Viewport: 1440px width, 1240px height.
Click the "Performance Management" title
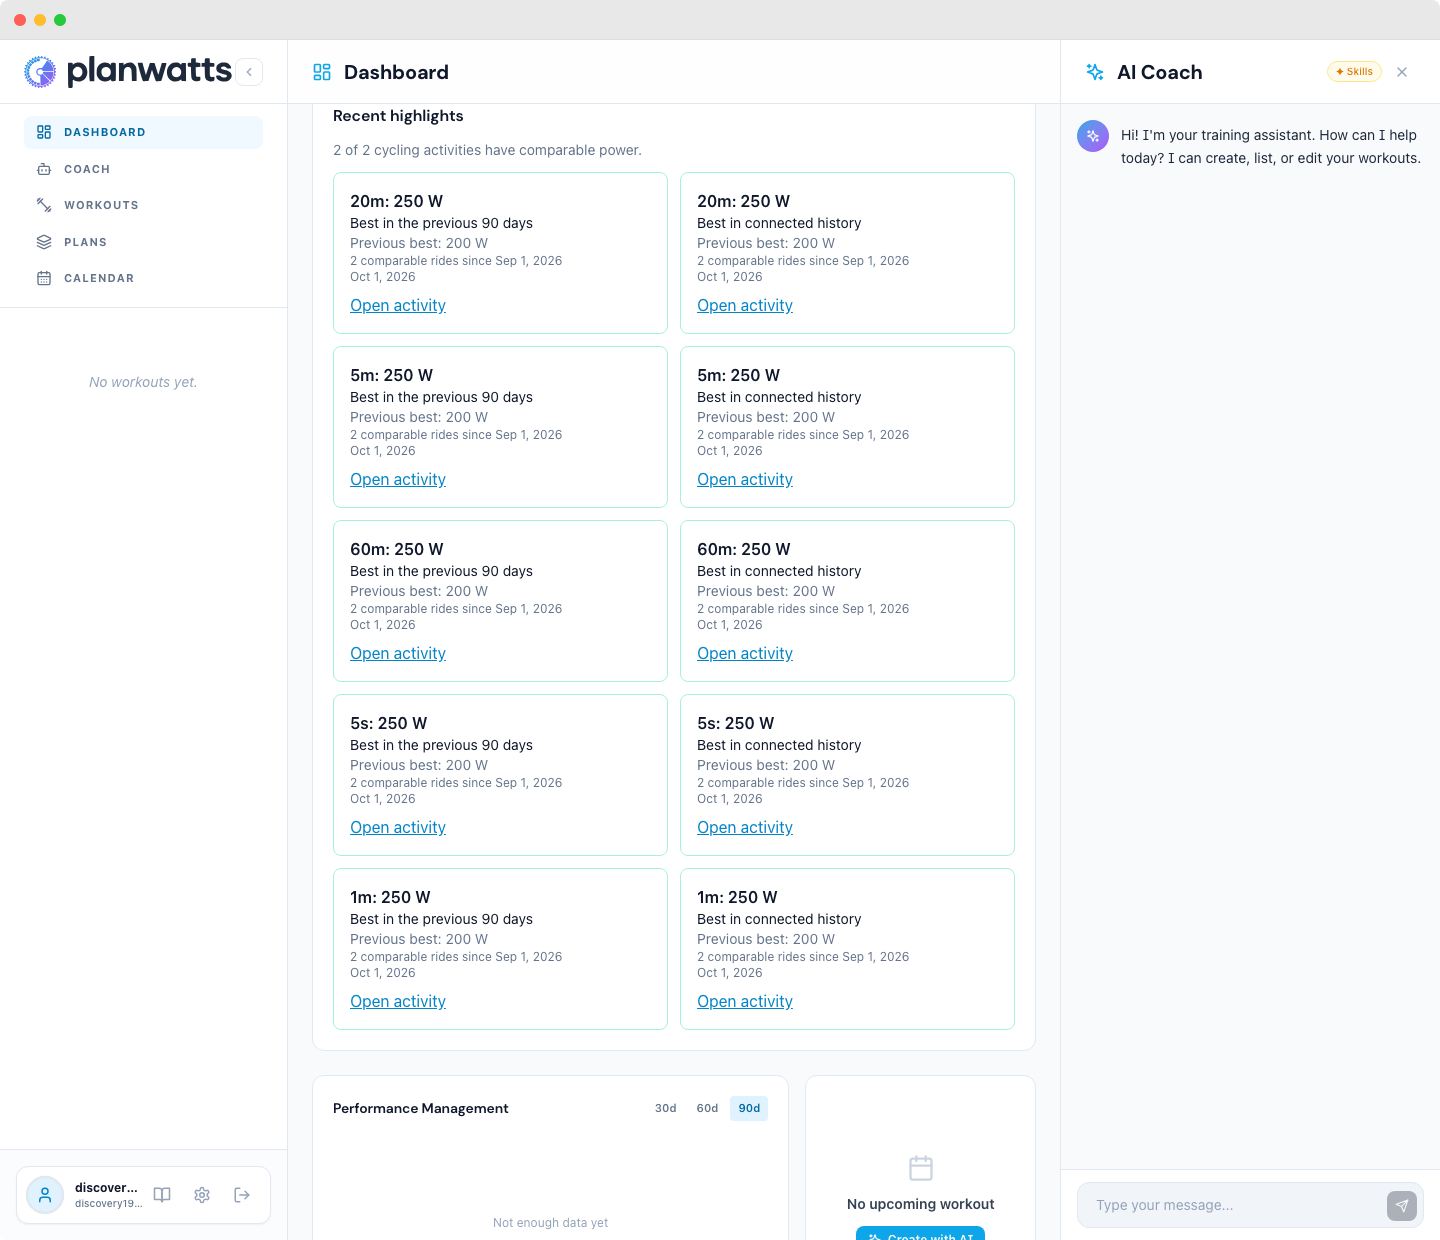[x=421, y=1108]
